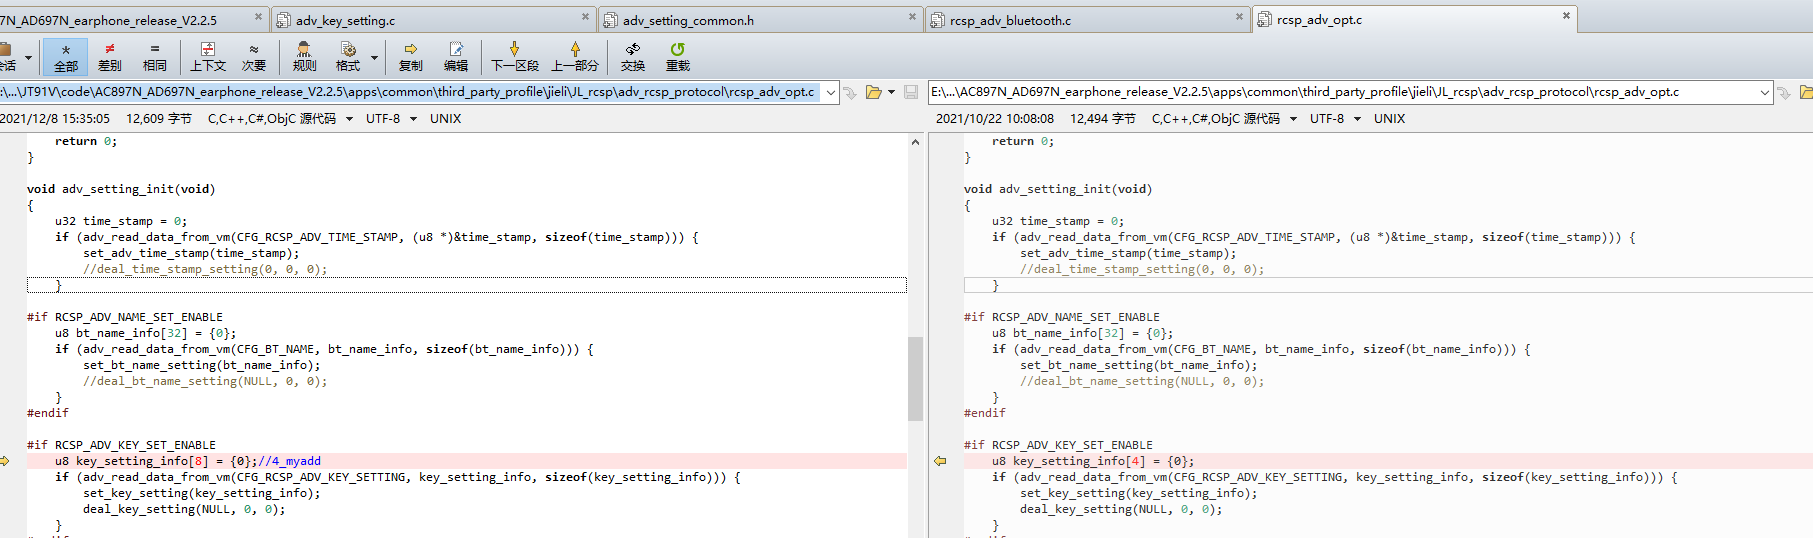
Task: Click the right timestamp 2021/10/22 10:08:08
Action: click(x=995, y=119)
